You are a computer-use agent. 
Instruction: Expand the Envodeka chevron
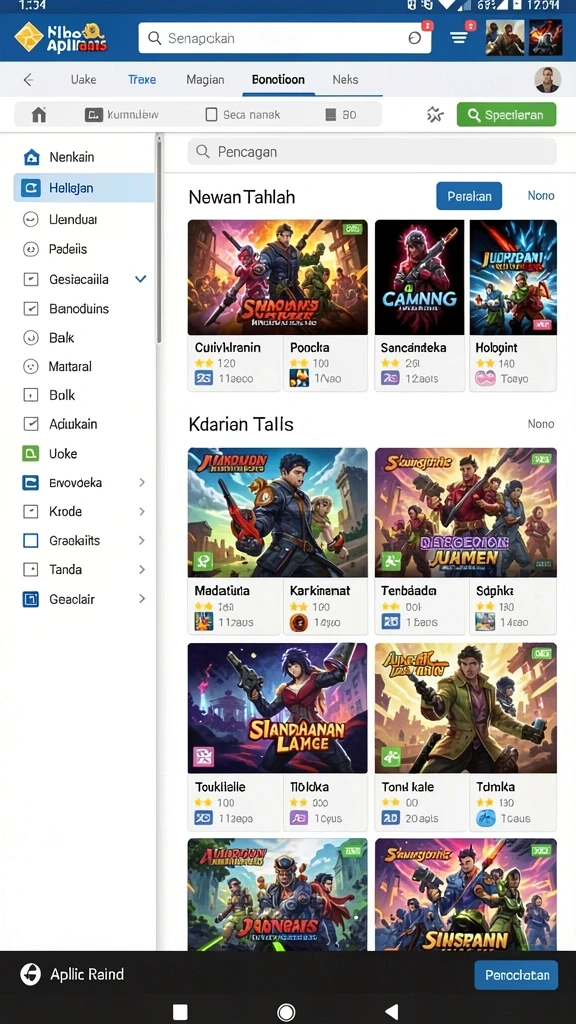tap(142, 483)
